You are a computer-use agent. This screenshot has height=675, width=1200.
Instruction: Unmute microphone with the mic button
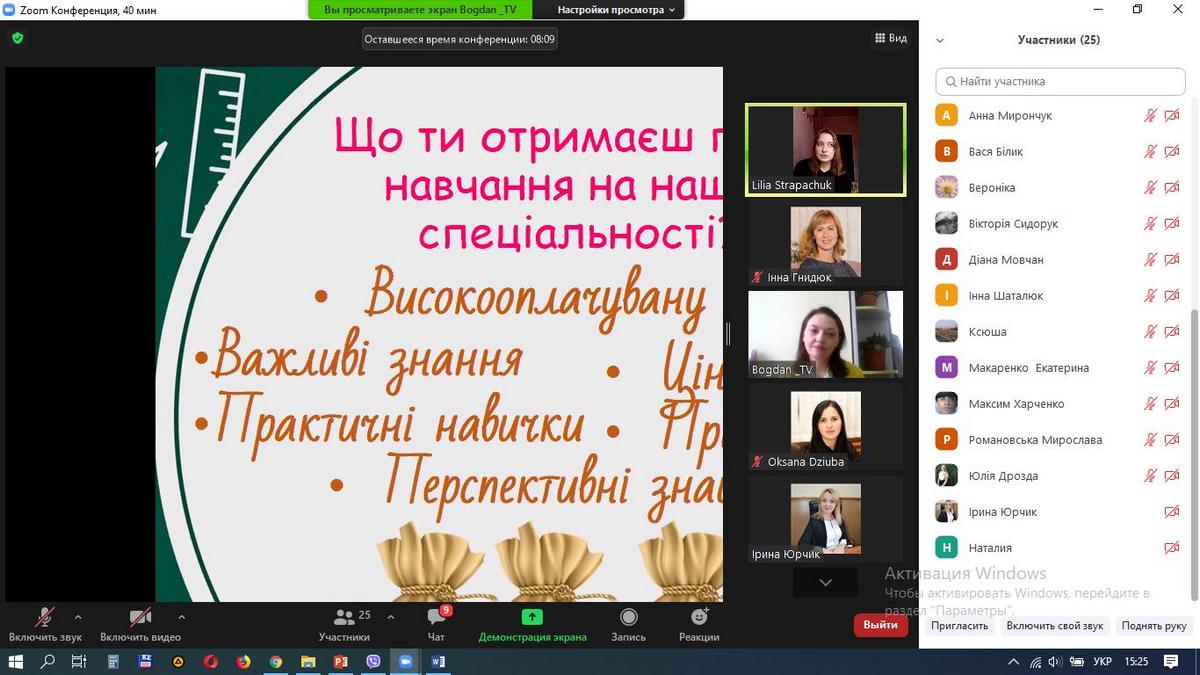(x=45, y=617)
